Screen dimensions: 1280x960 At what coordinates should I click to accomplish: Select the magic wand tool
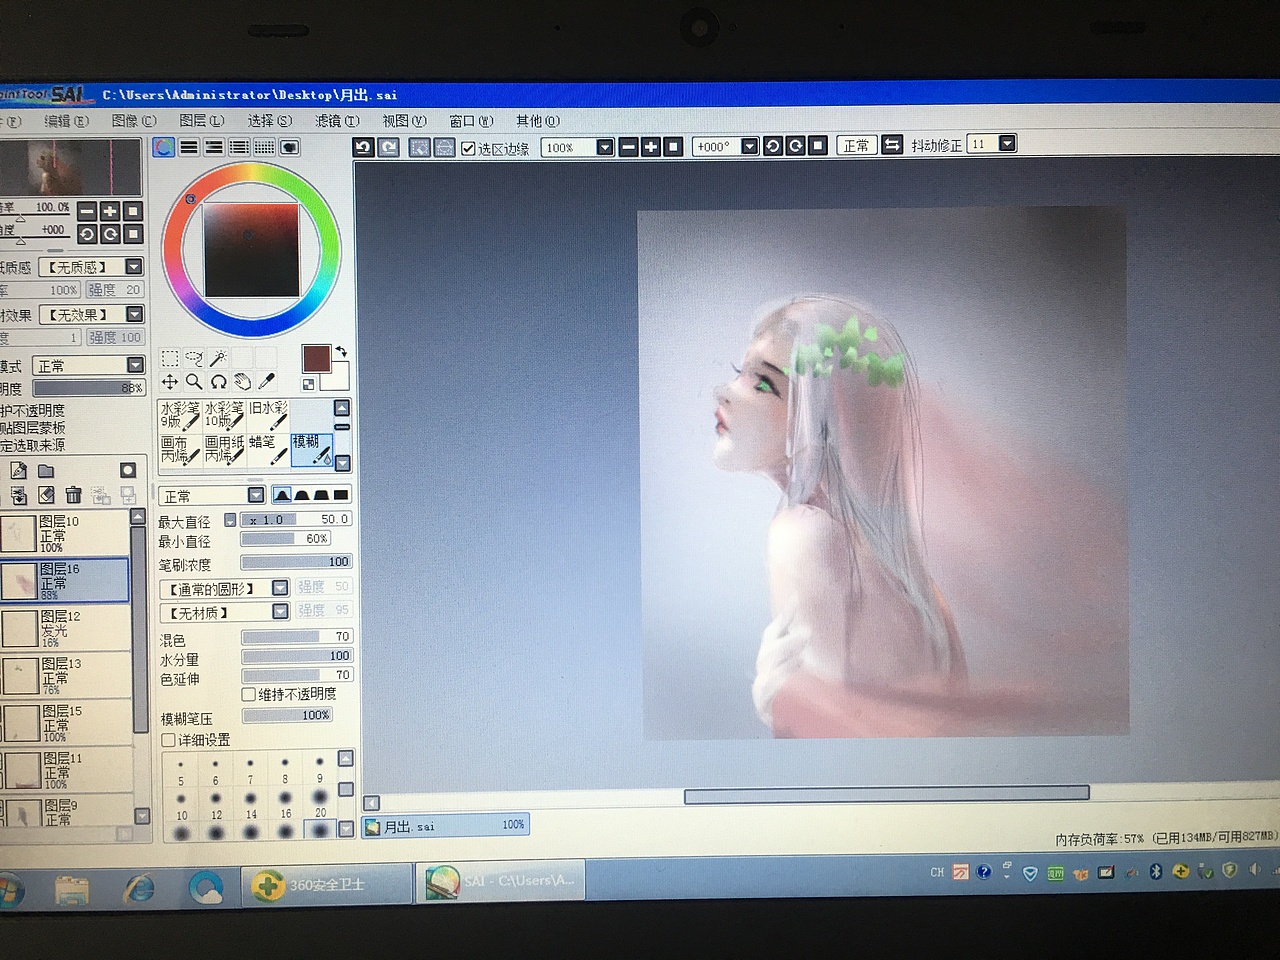(218, 358)
